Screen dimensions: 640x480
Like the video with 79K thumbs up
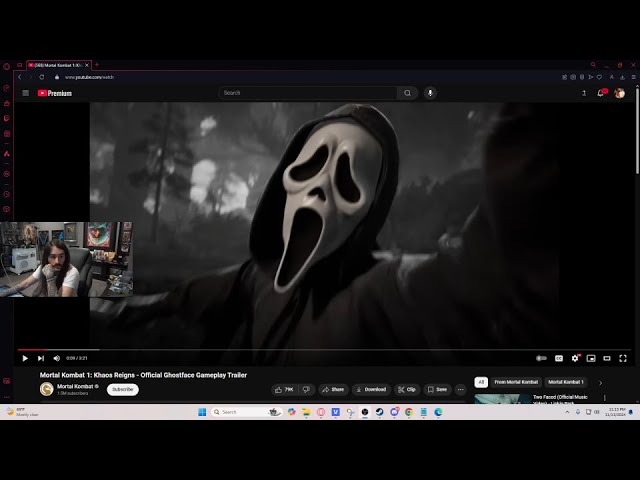tap(284, 389)
